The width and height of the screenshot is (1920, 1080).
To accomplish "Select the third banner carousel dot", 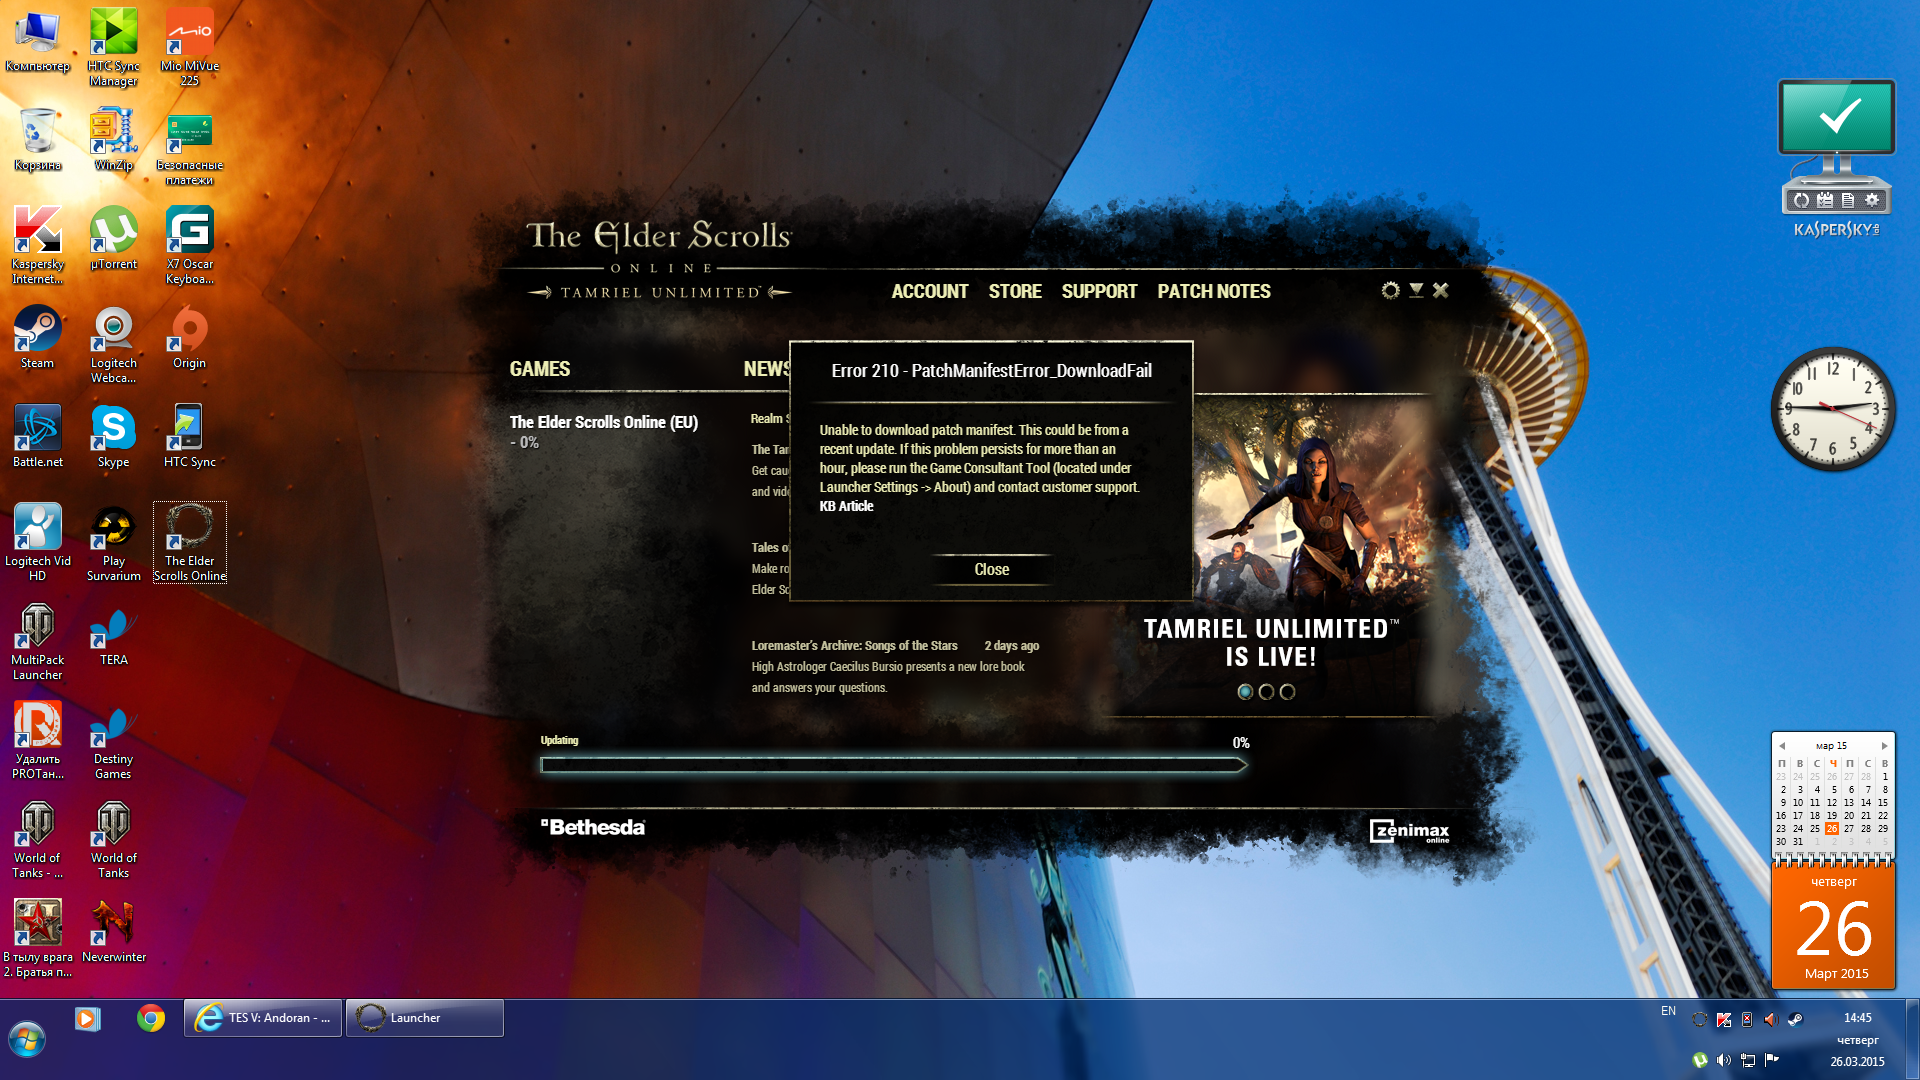I will pos(1287,692).
